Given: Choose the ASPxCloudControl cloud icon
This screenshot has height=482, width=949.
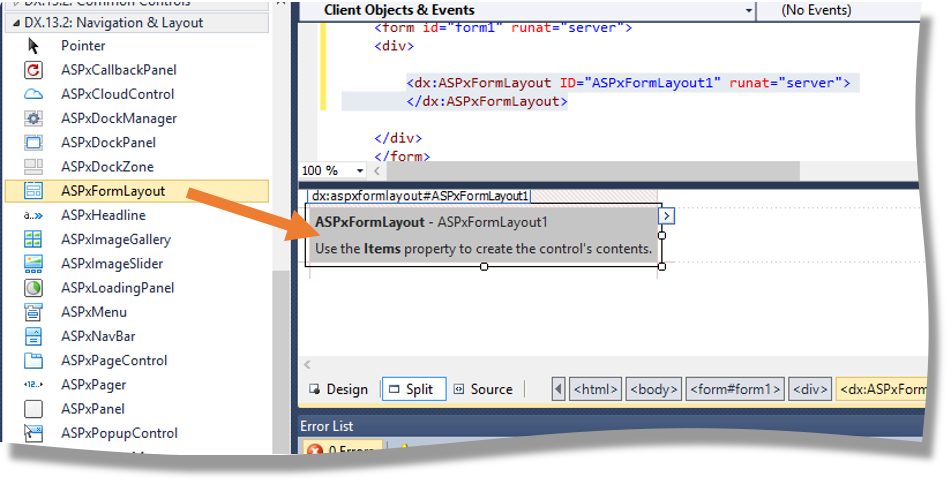Looking at the screenshot, I should pyautogui.click(x=33, y=94).
